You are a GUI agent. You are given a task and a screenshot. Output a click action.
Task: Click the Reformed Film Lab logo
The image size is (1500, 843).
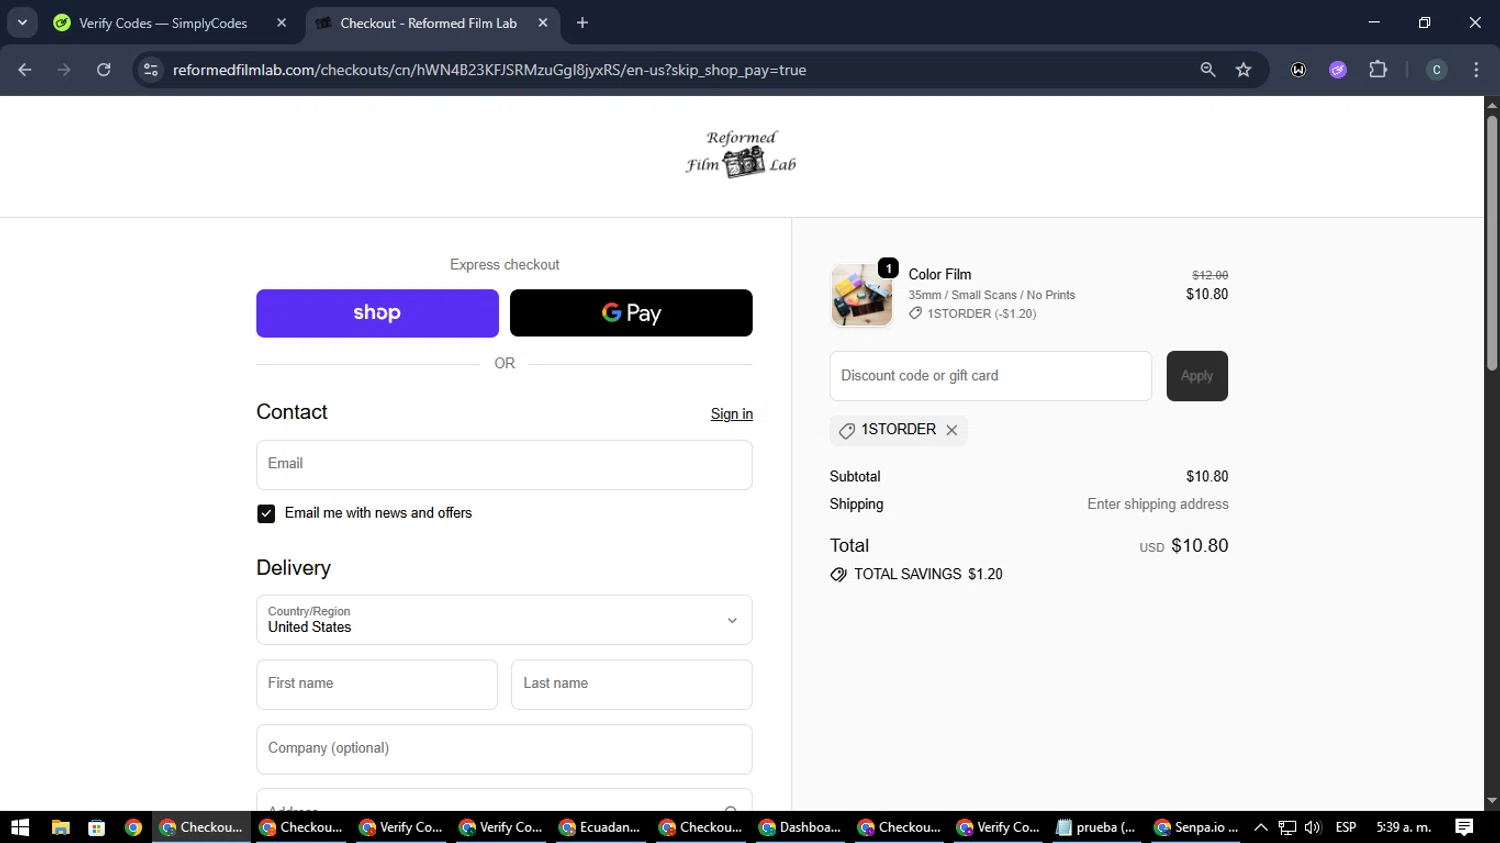741,154
